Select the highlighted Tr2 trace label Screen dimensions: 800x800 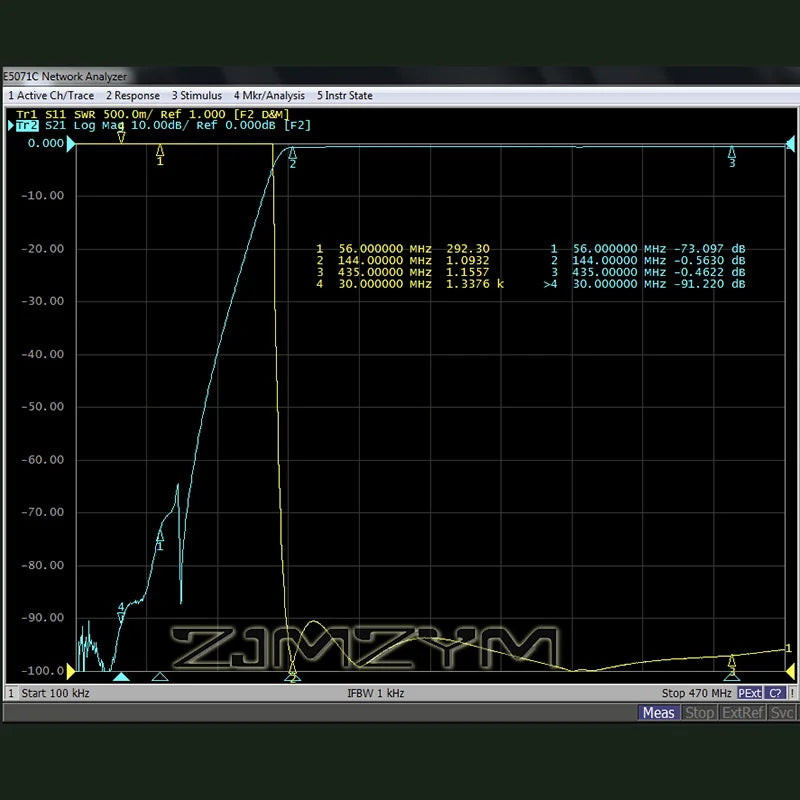click(27, 126)
